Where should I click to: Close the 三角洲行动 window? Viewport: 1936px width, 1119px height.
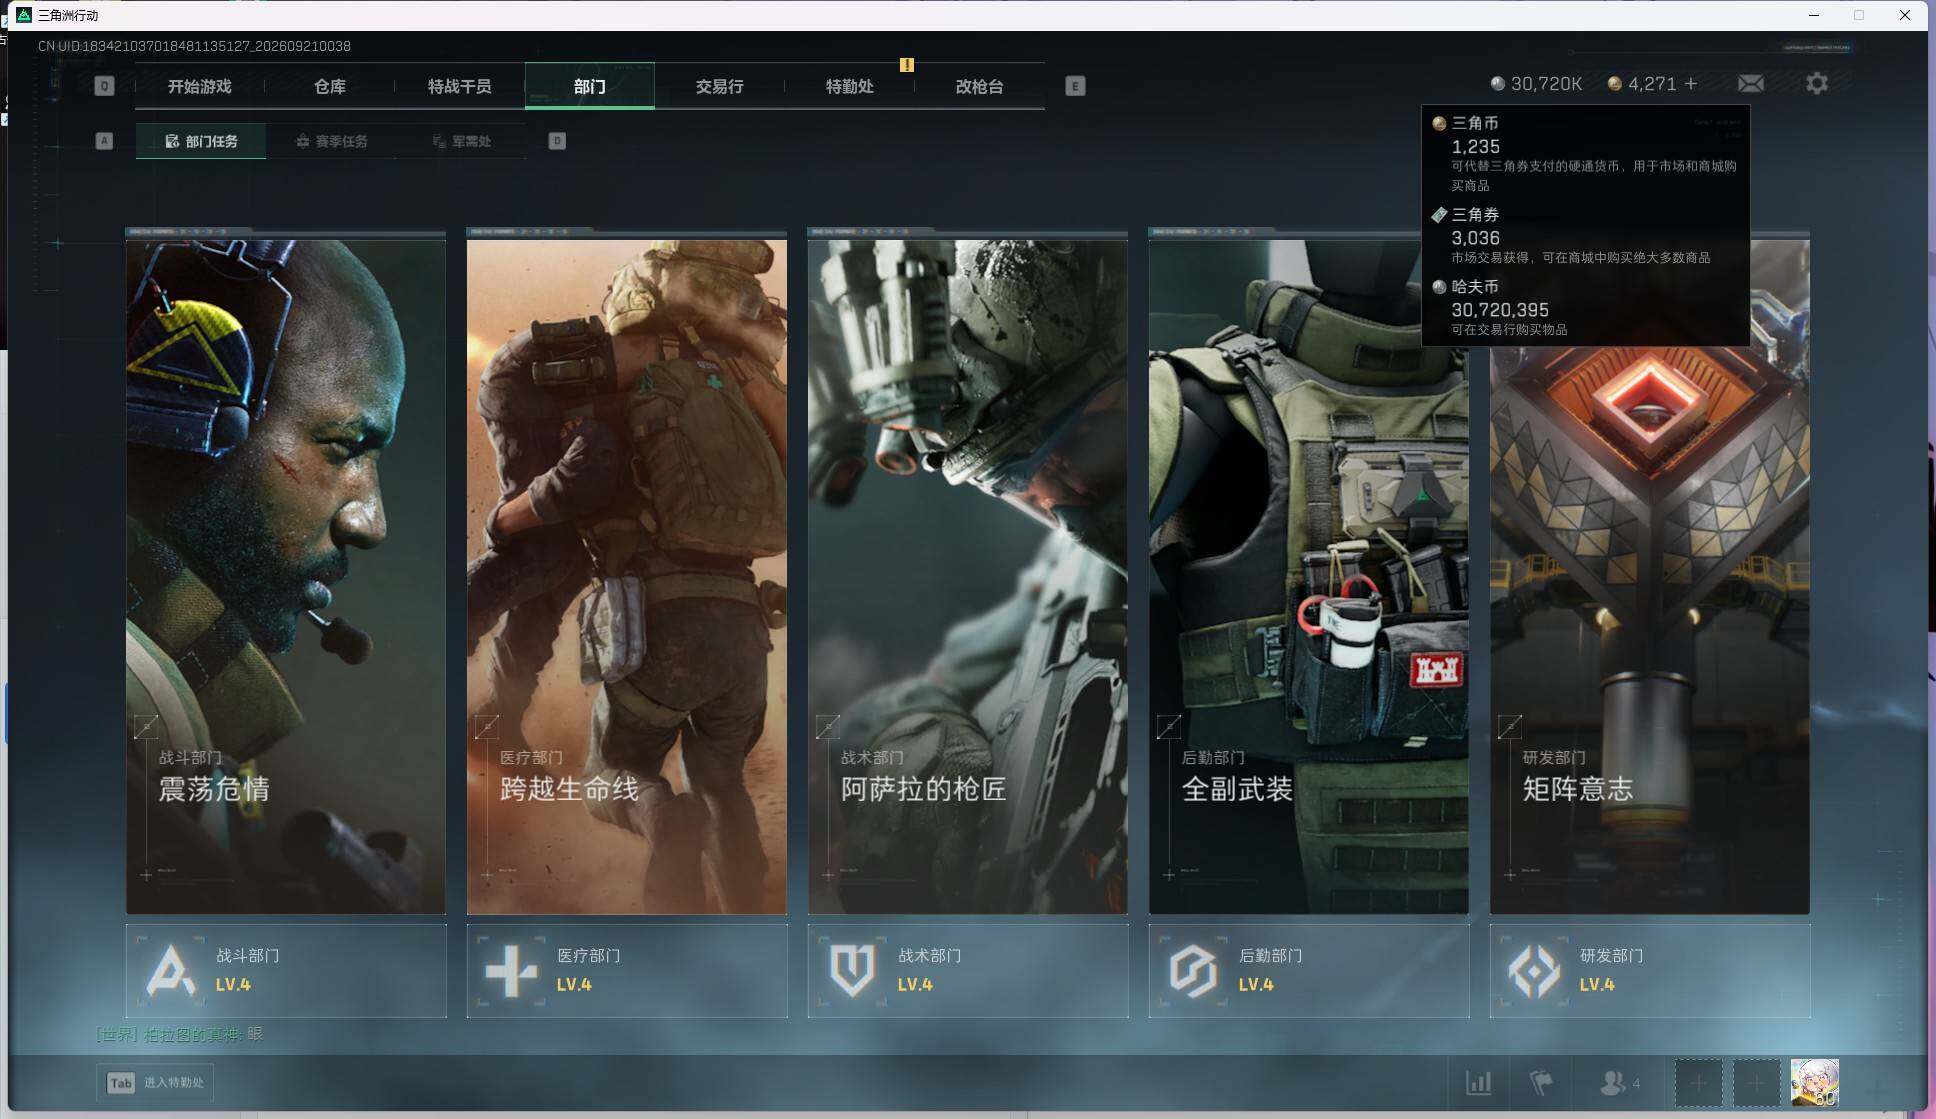1905,15
